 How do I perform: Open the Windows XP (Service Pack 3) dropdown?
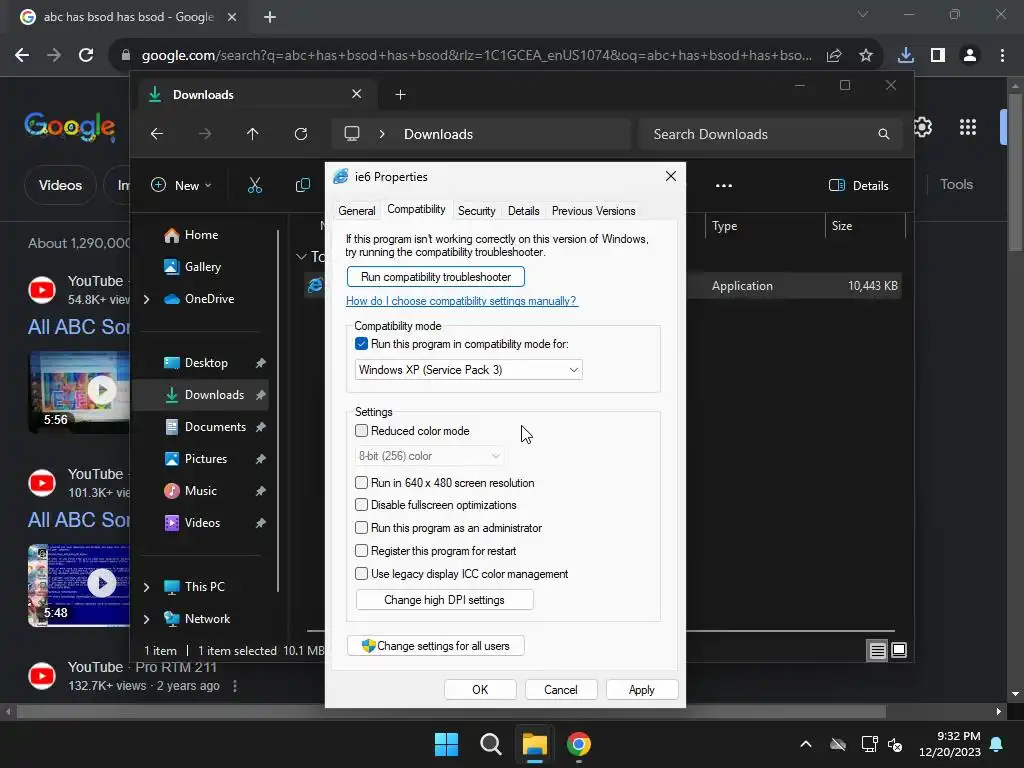point(468,370)
